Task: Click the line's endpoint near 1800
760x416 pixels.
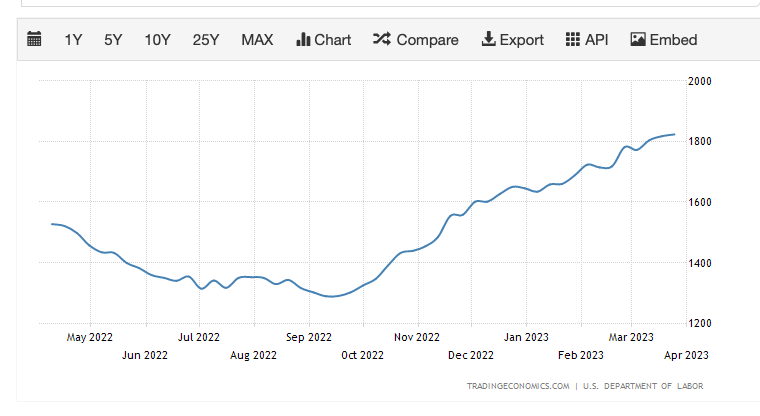Action: tap(674, 134)
